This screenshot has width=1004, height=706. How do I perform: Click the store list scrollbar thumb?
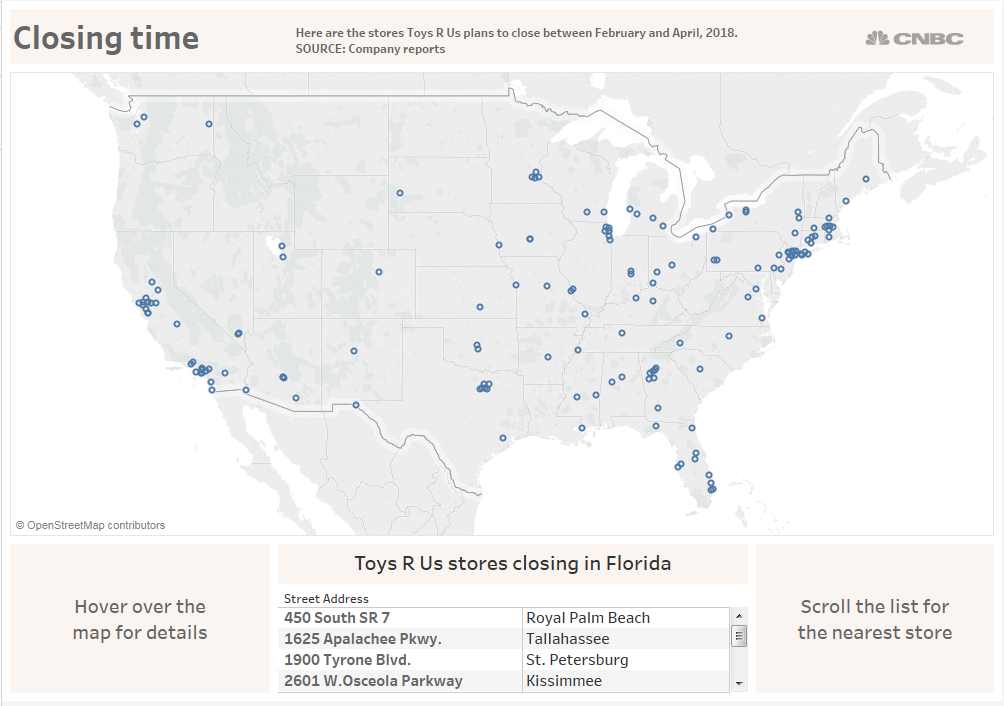[739, 636]
